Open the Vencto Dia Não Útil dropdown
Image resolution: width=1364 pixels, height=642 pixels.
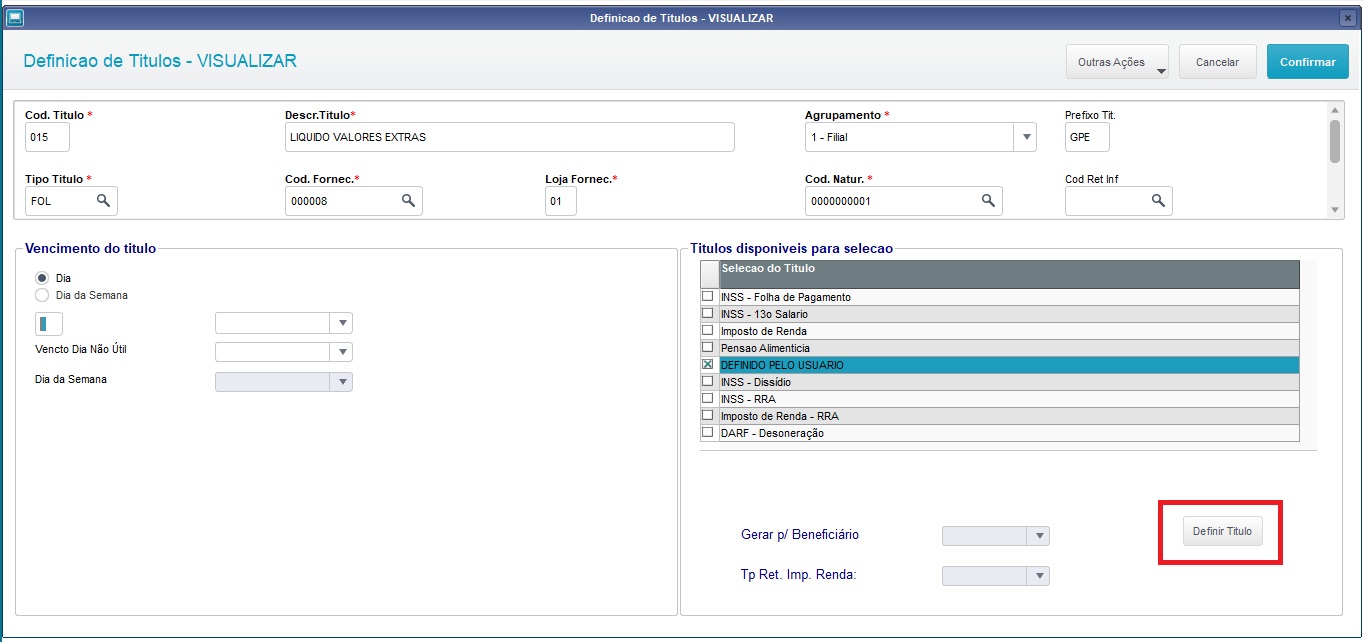[x=342, y=352]
